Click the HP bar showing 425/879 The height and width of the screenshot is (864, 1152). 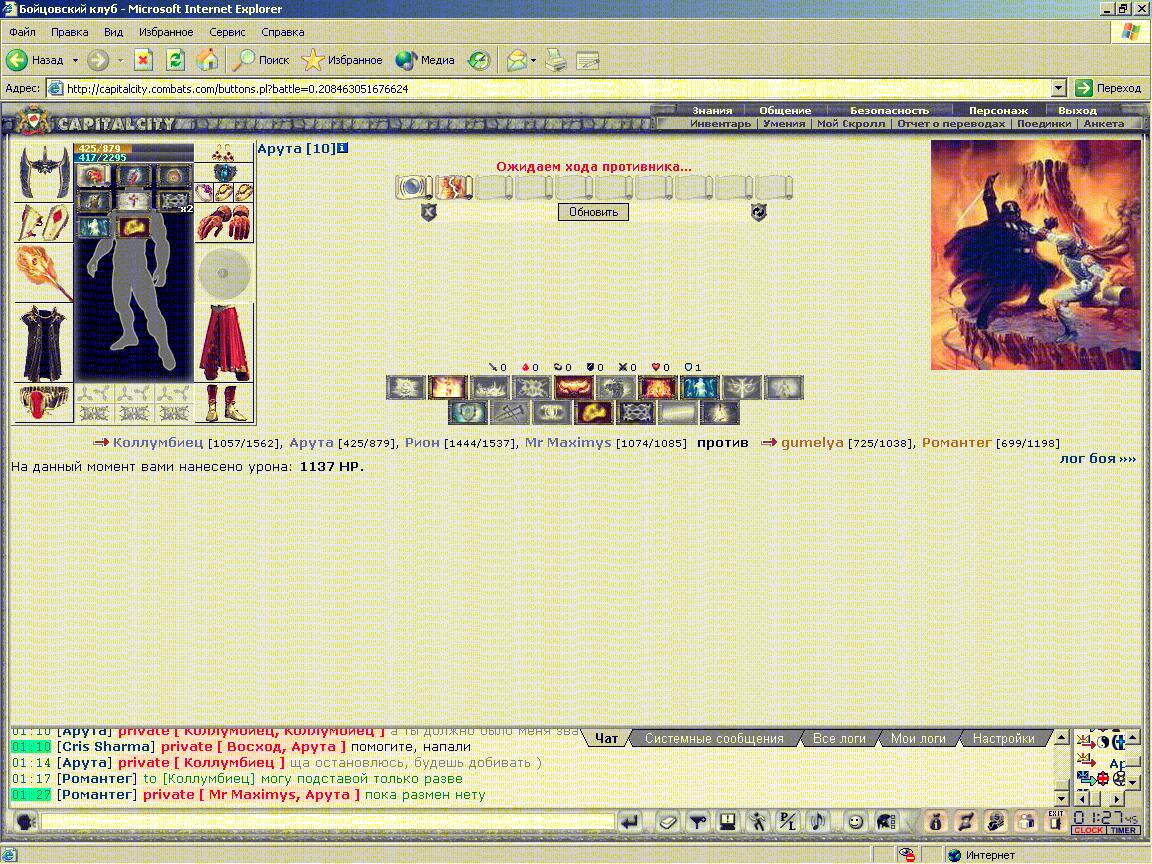[133, 148]
